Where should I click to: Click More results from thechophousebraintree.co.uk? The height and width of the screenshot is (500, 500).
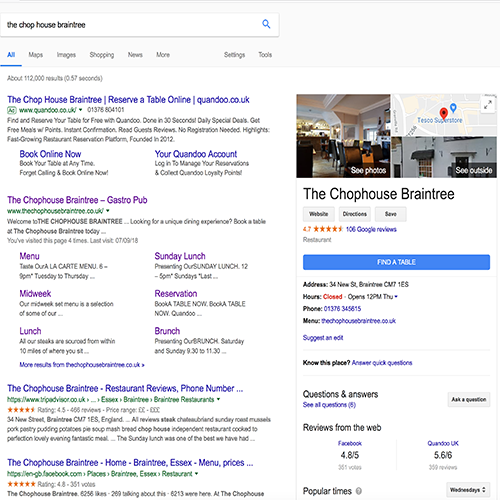click(x=82, y=365)
